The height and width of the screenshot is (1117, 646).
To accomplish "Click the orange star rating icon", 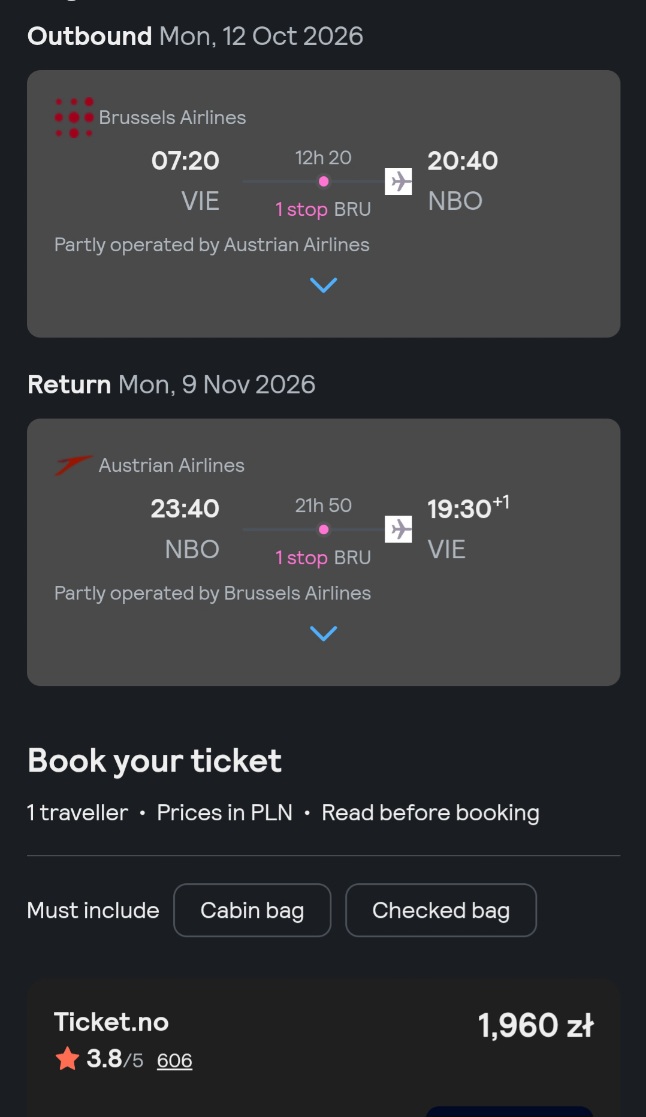I will tap(68, 1059).
